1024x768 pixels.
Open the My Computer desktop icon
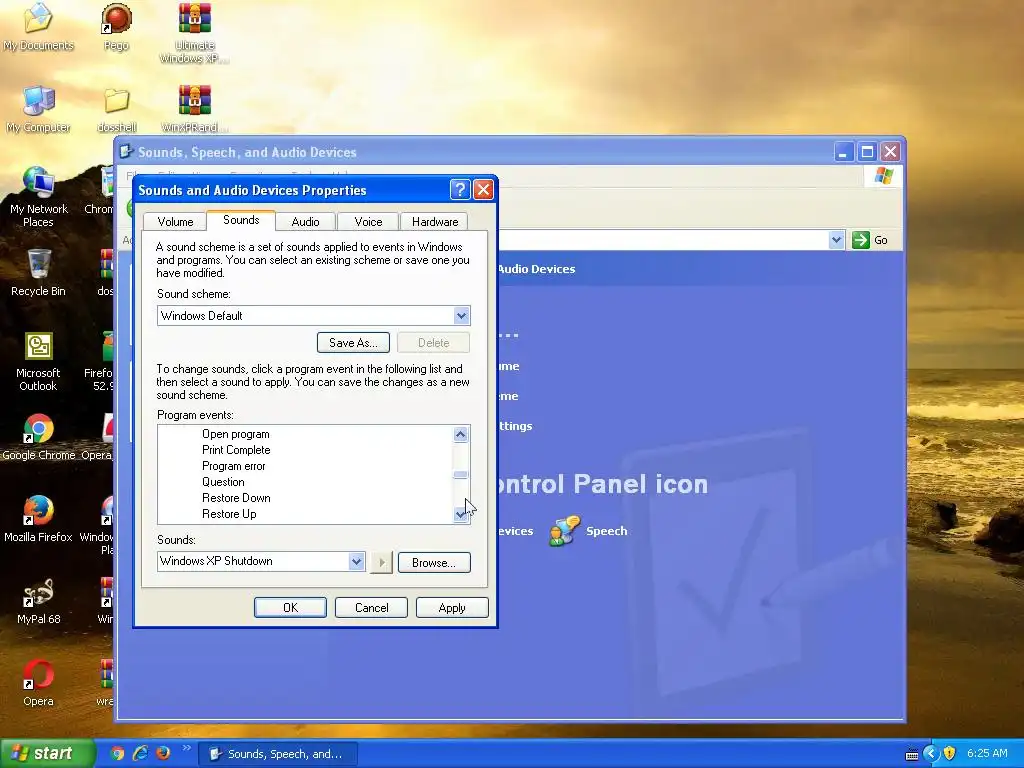click(38, 108)
